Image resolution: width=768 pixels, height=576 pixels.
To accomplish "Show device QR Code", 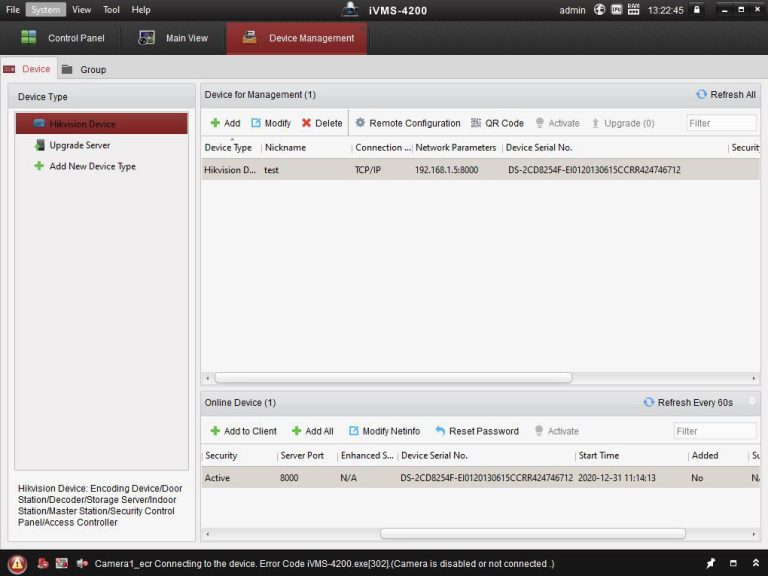I will 497,123.
